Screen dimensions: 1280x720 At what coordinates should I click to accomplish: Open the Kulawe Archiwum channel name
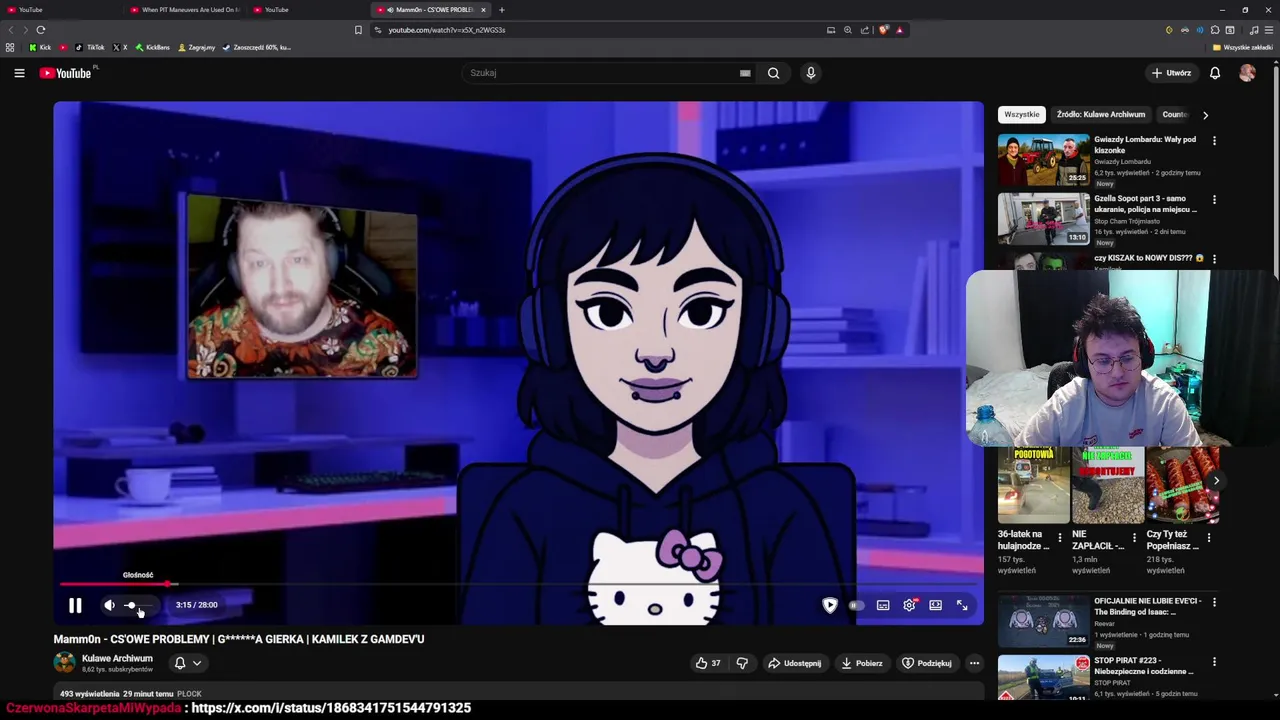click(x=117, y=658)
